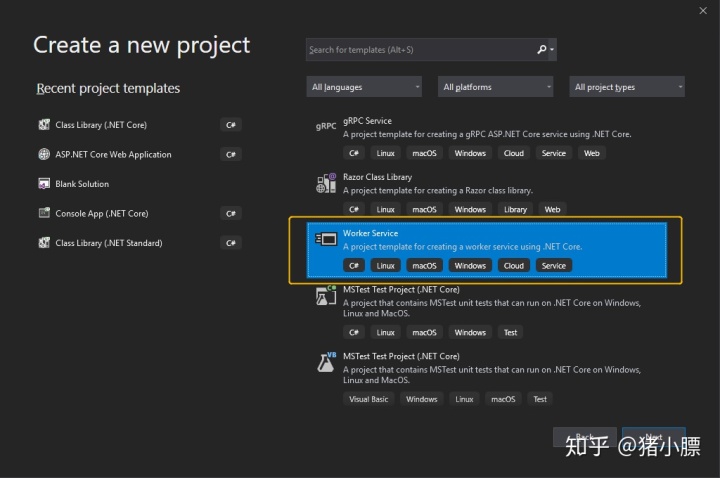This screenshot has width=720, height=478.
Task: Click the Test tag under Visual Basic MSTest project
Action: [x=540, y=399]
